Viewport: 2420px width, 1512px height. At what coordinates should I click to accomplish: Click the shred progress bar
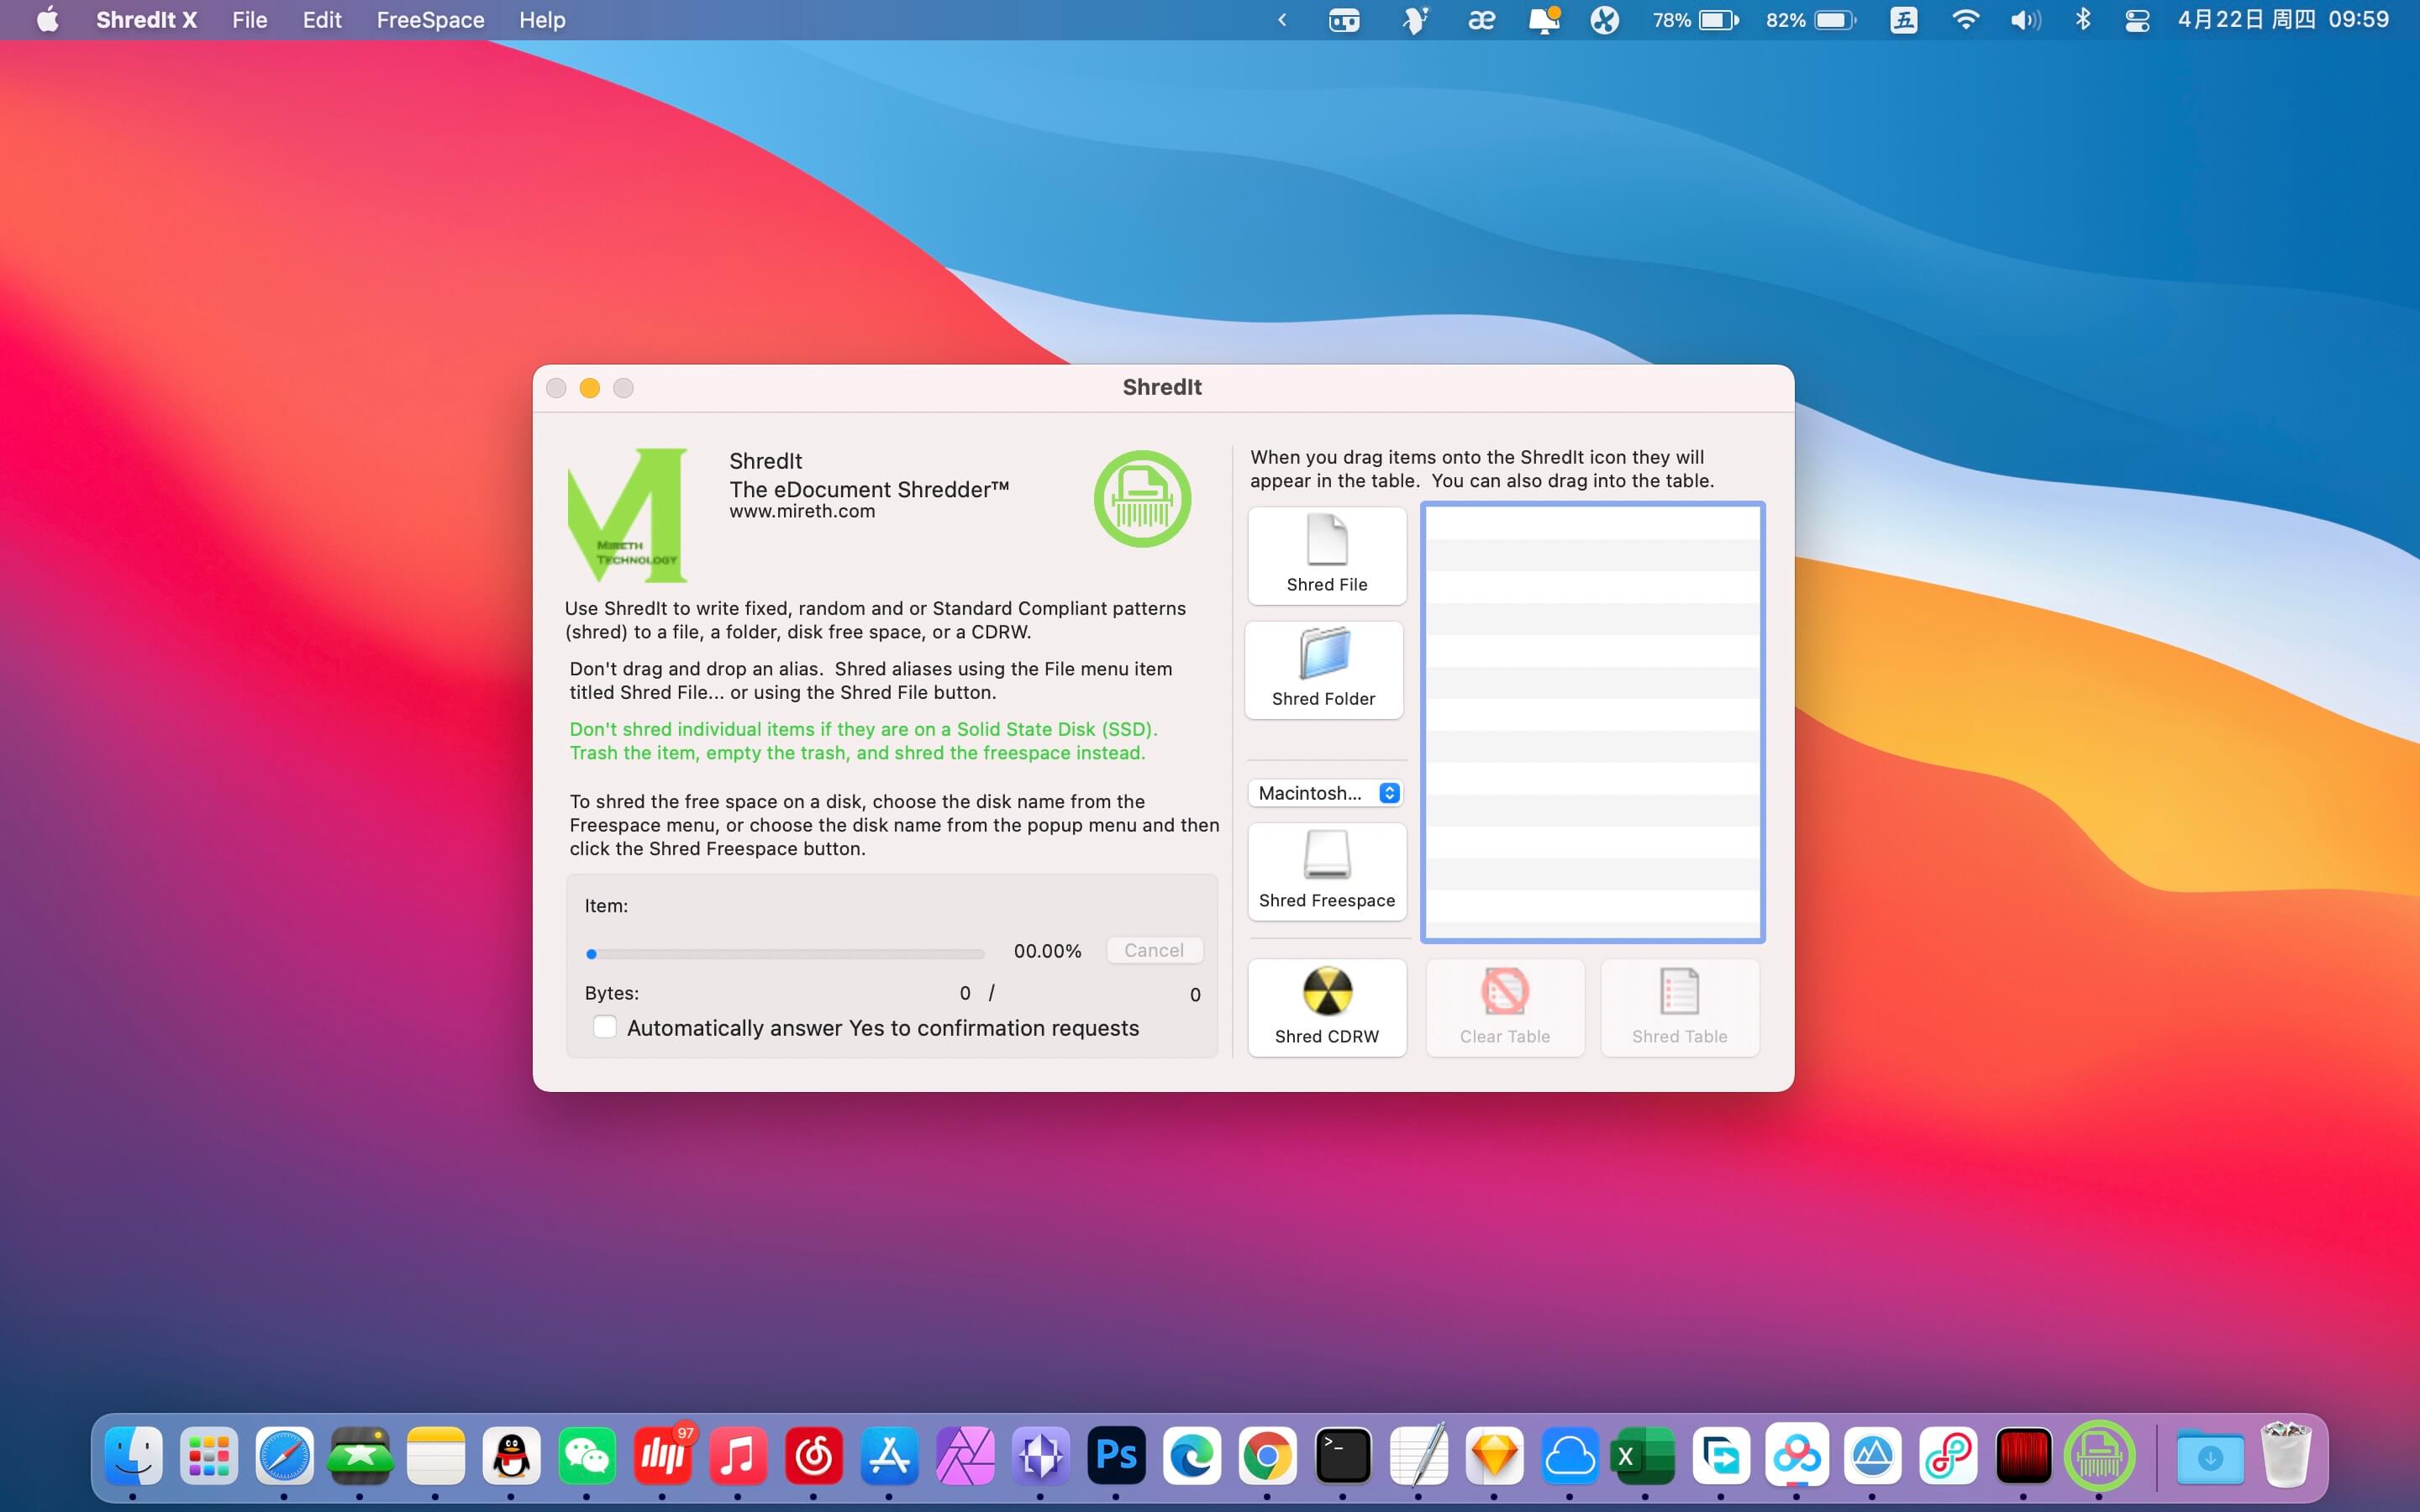pos(785,954)
